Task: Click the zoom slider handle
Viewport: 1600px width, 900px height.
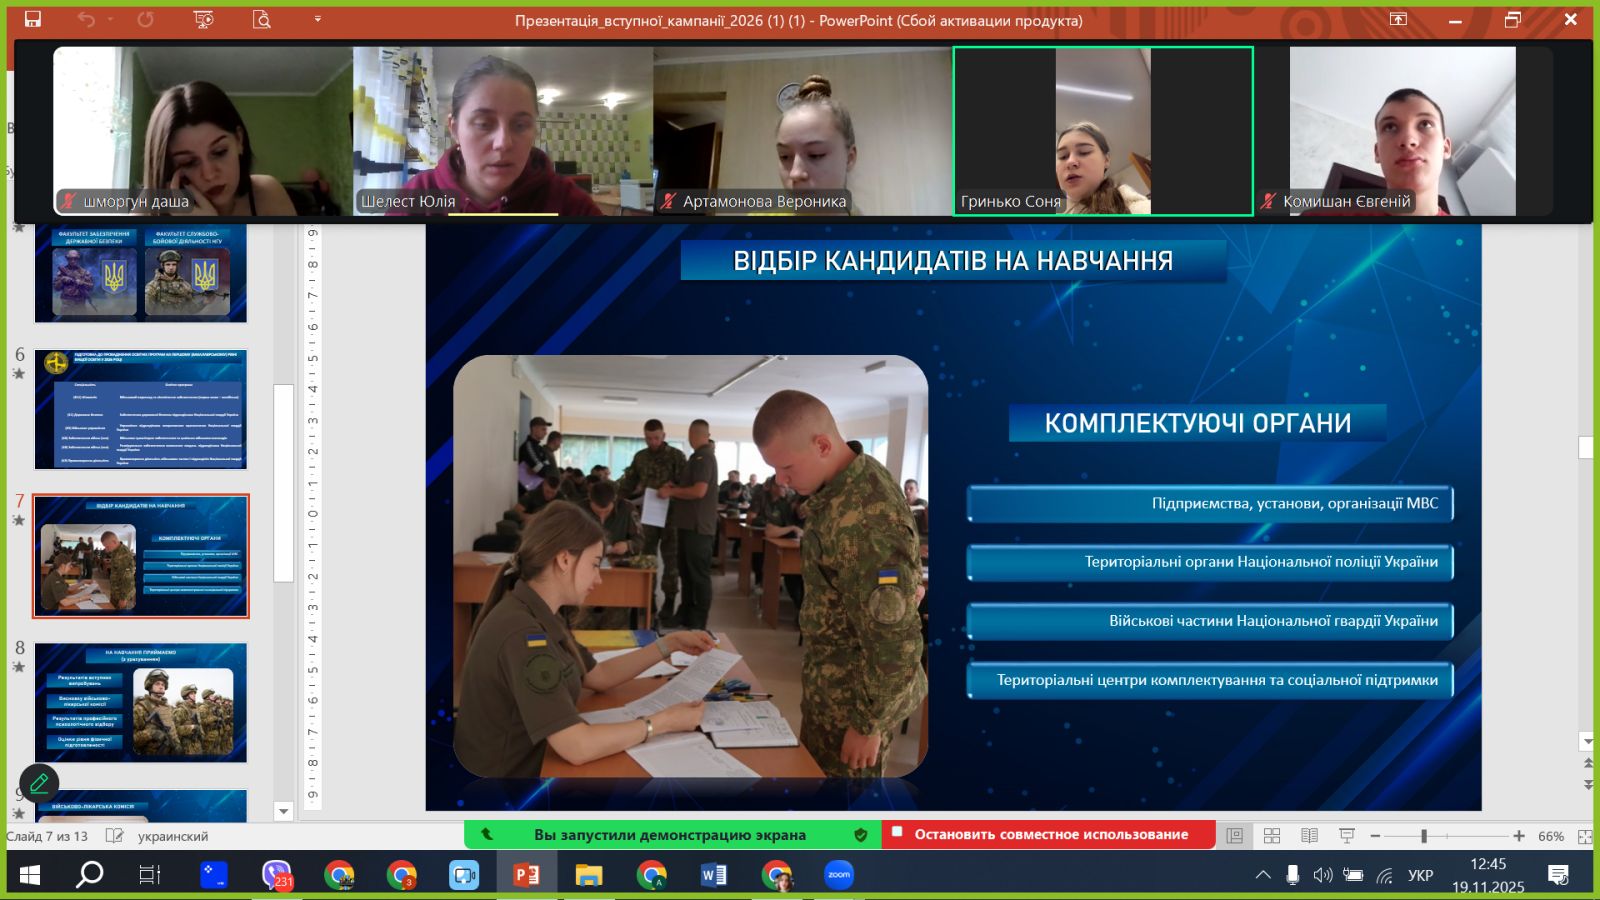Action: pos(1424,836)
